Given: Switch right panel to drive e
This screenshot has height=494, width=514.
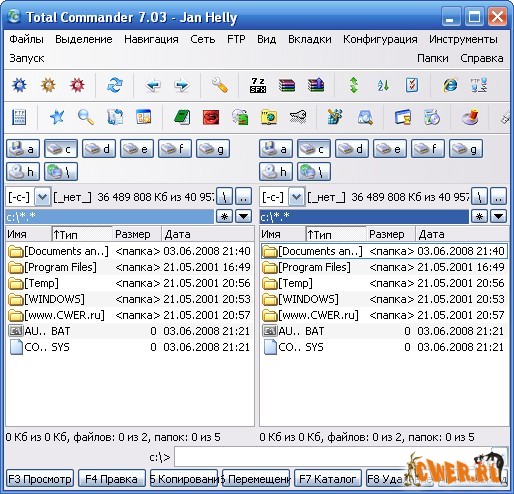Looking at the screenshot, I should point(390,149).
